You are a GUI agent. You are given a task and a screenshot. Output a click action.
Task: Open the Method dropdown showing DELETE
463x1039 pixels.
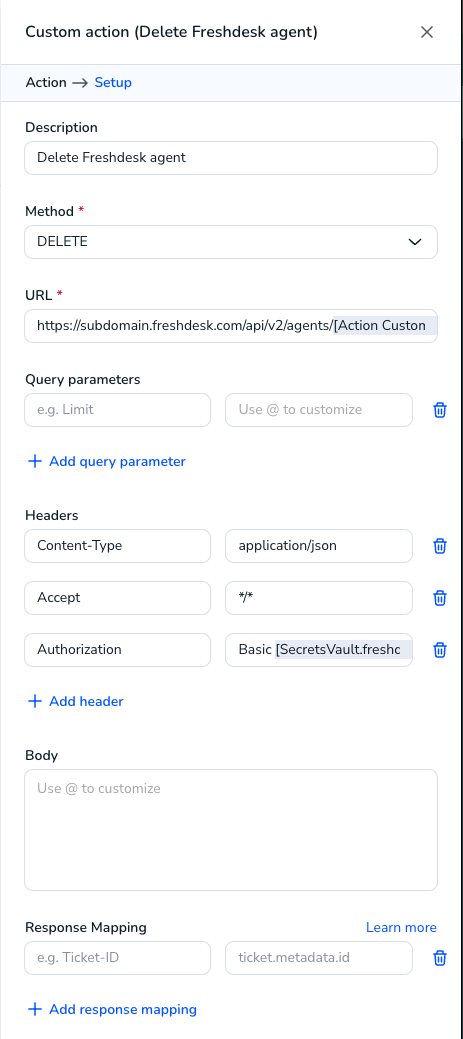coord(231,242)
